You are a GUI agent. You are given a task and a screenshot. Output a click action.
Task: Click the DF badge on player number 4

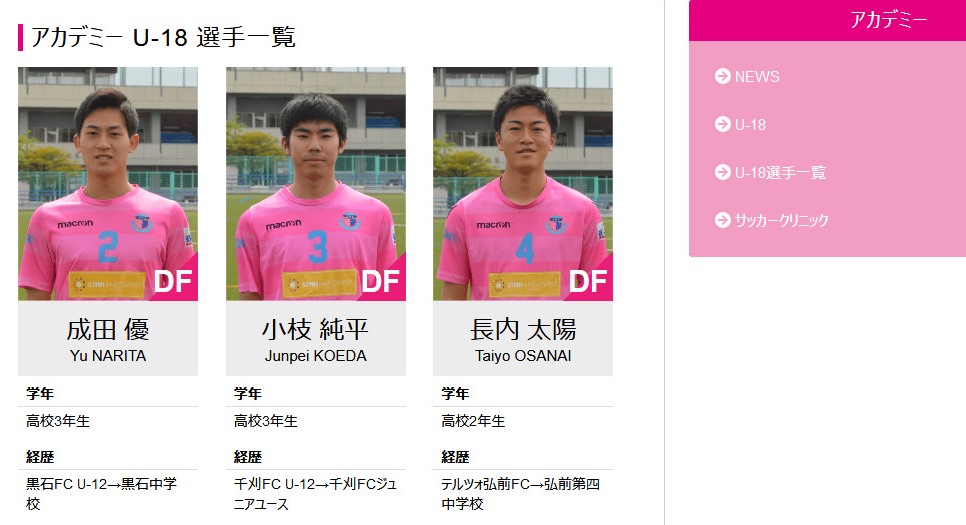click(588, 282)
